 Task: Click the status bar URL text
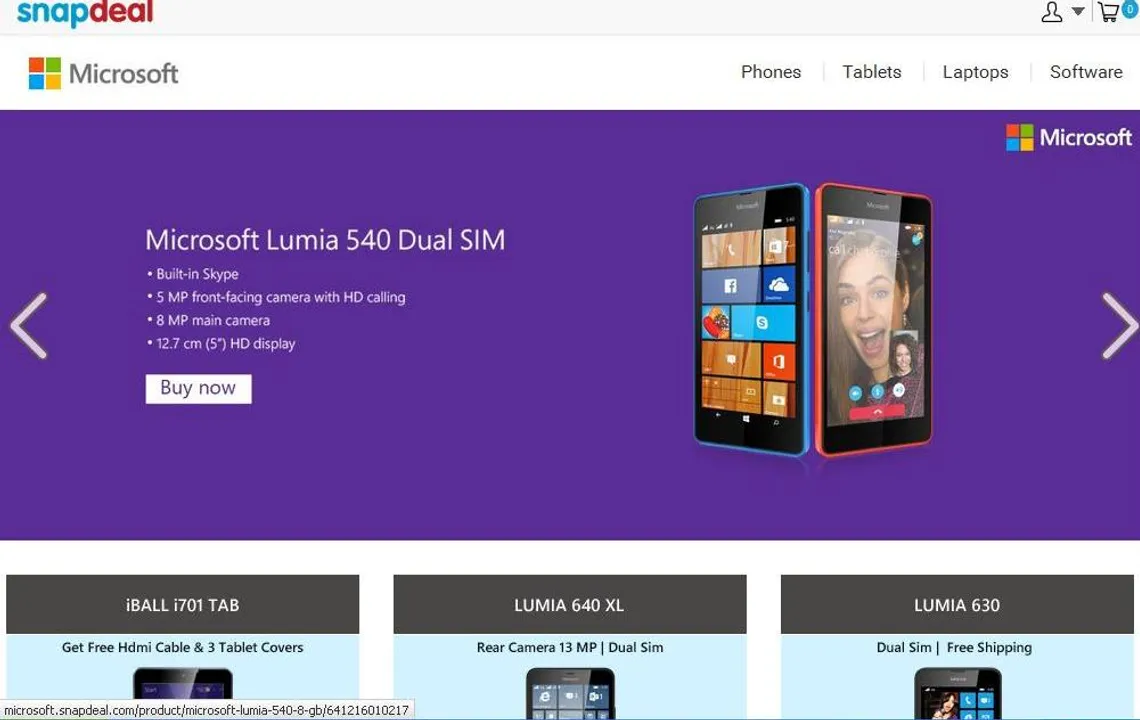pos(206,710)
